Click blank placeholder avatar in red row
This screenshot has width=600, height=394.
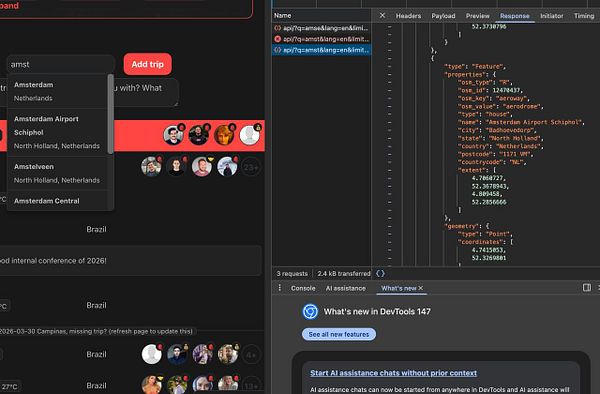point(249,135)
